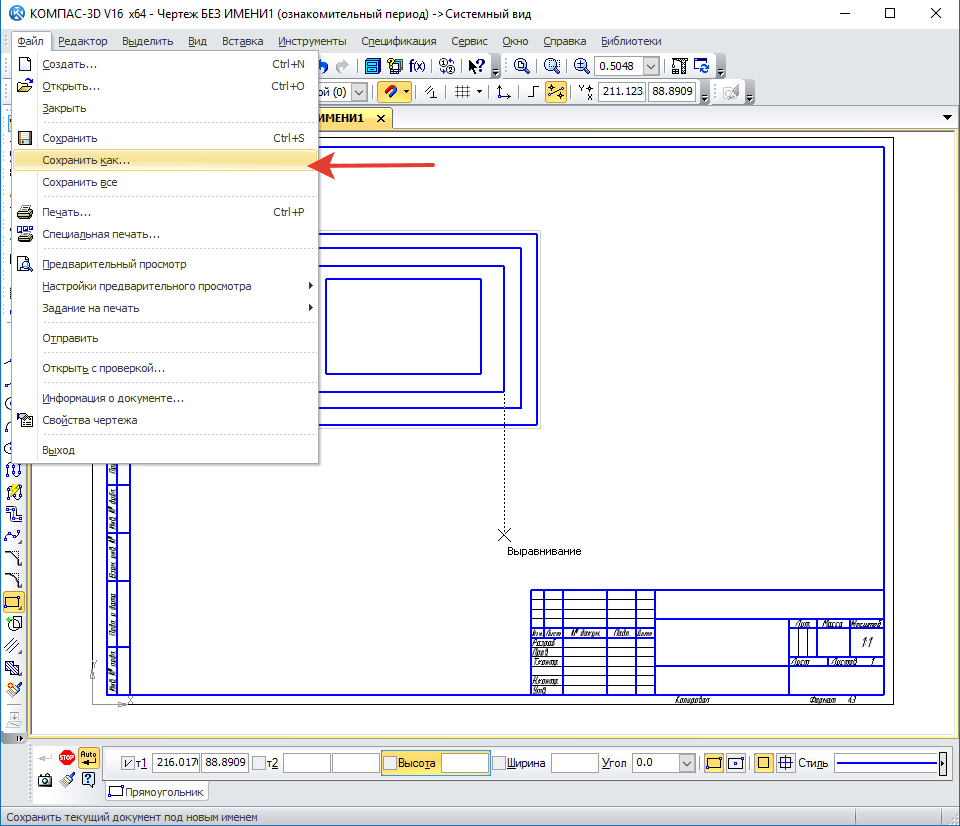Toggle the т1 point checkbox
Screen dimensions: 960x826
click(127, 763)
